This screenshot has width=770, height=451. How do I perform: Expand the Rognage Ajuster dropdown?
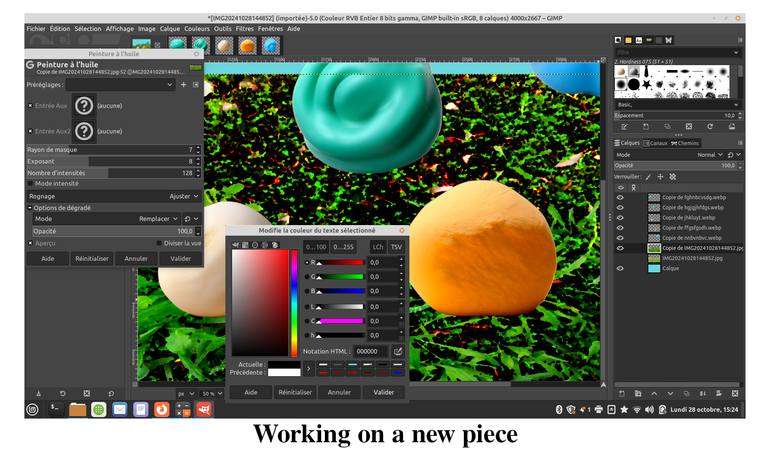click(184, 196)
